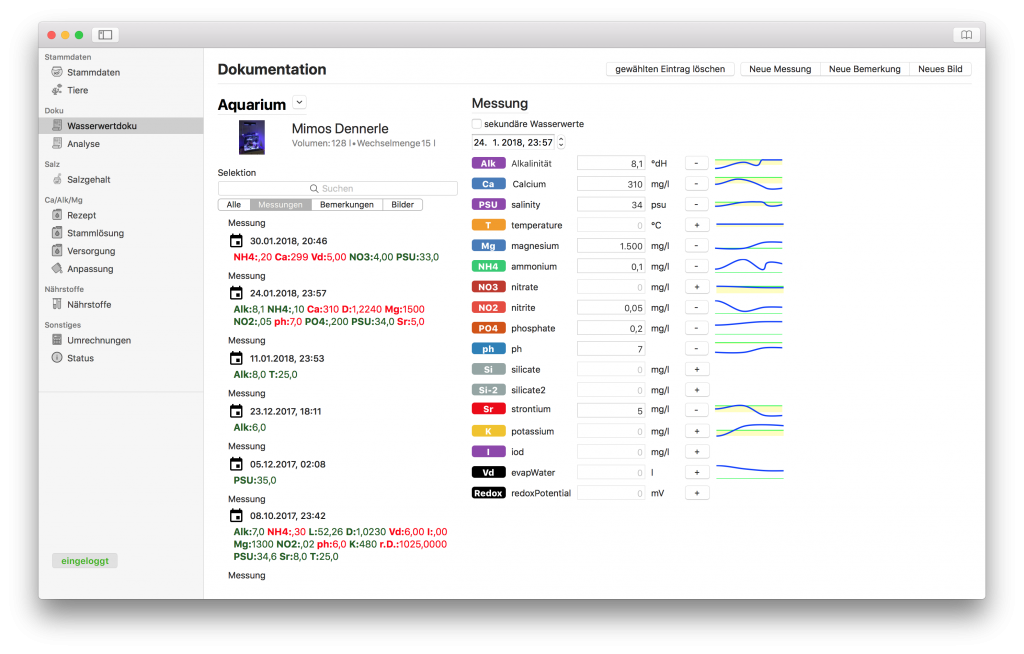This screenshot has height=654, width=1024.
Task: Click the Mimos Dennerle aquarium thumbnail
Action: tap(252, 137)
